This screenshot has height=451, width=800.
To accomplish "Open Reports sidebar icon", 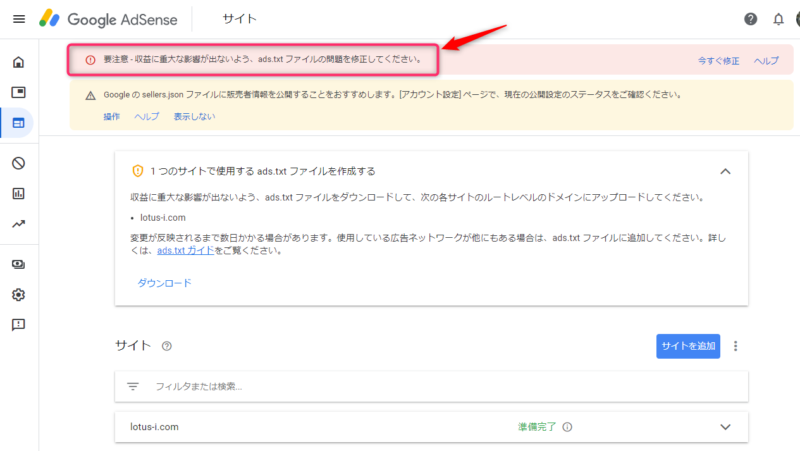I will point(18,193).
